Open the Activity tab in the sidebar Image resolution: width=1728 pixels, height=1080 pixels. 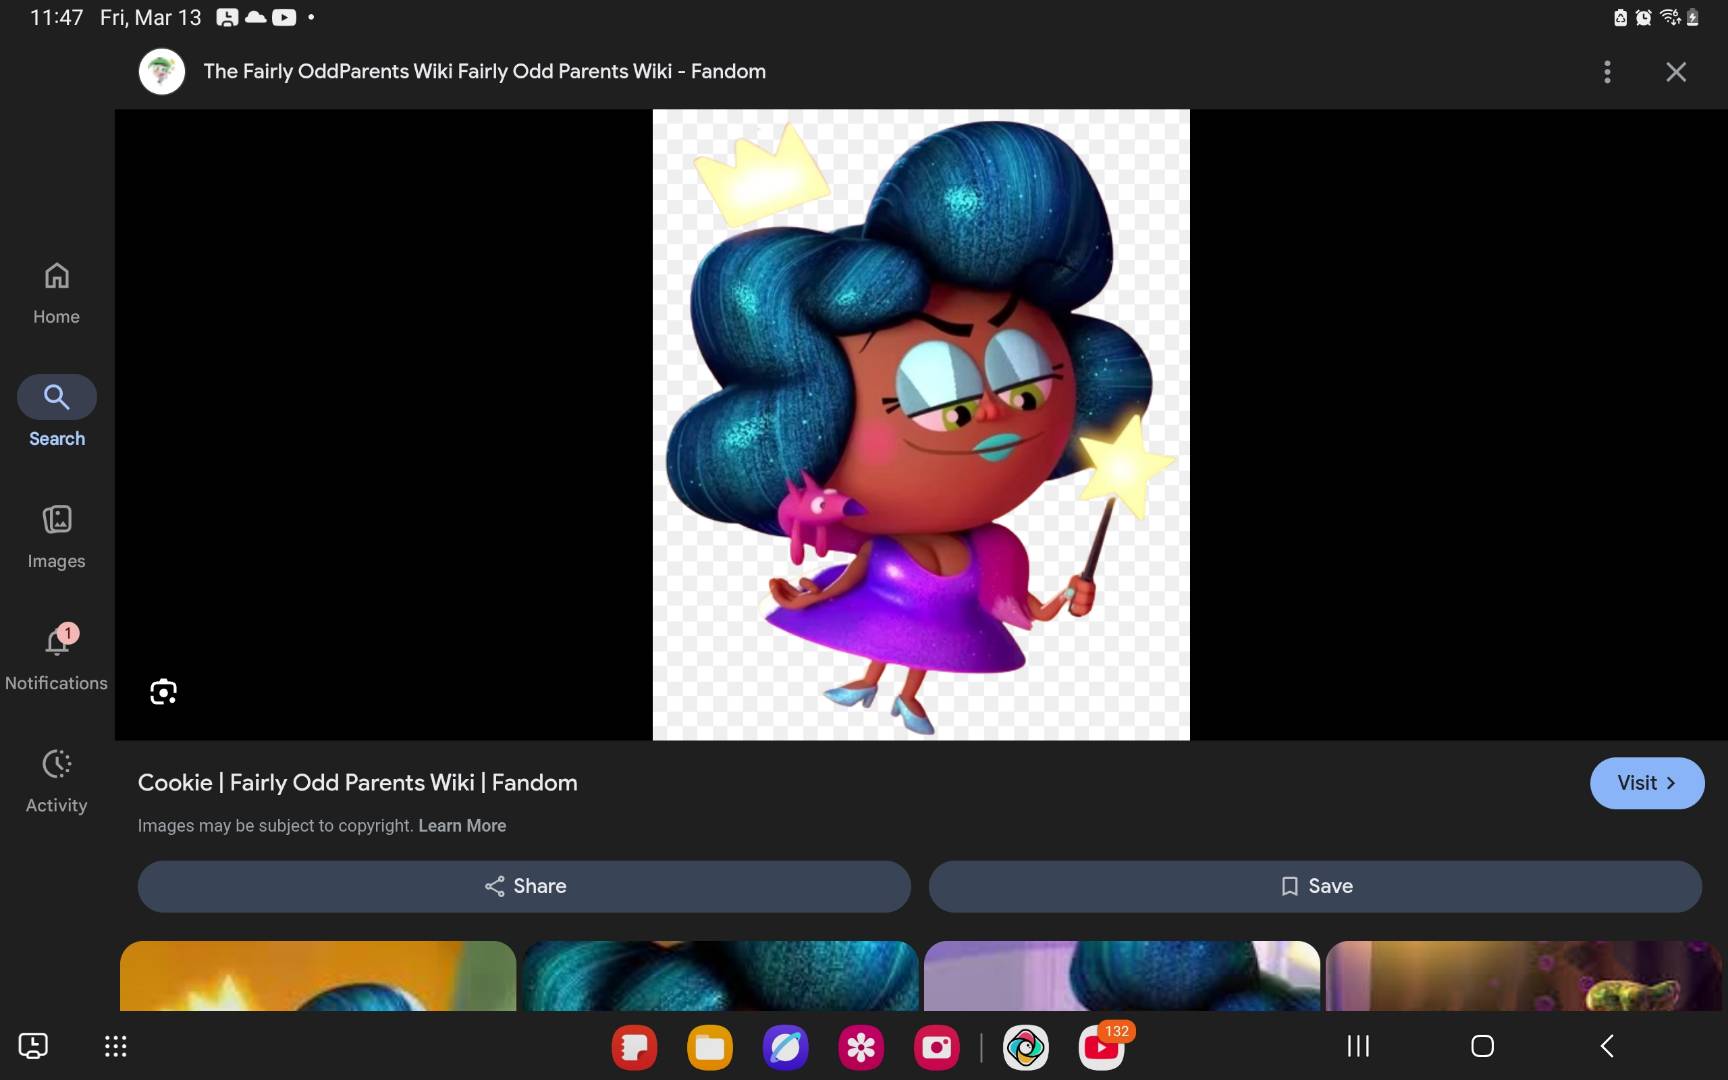(x=56, y=781)
